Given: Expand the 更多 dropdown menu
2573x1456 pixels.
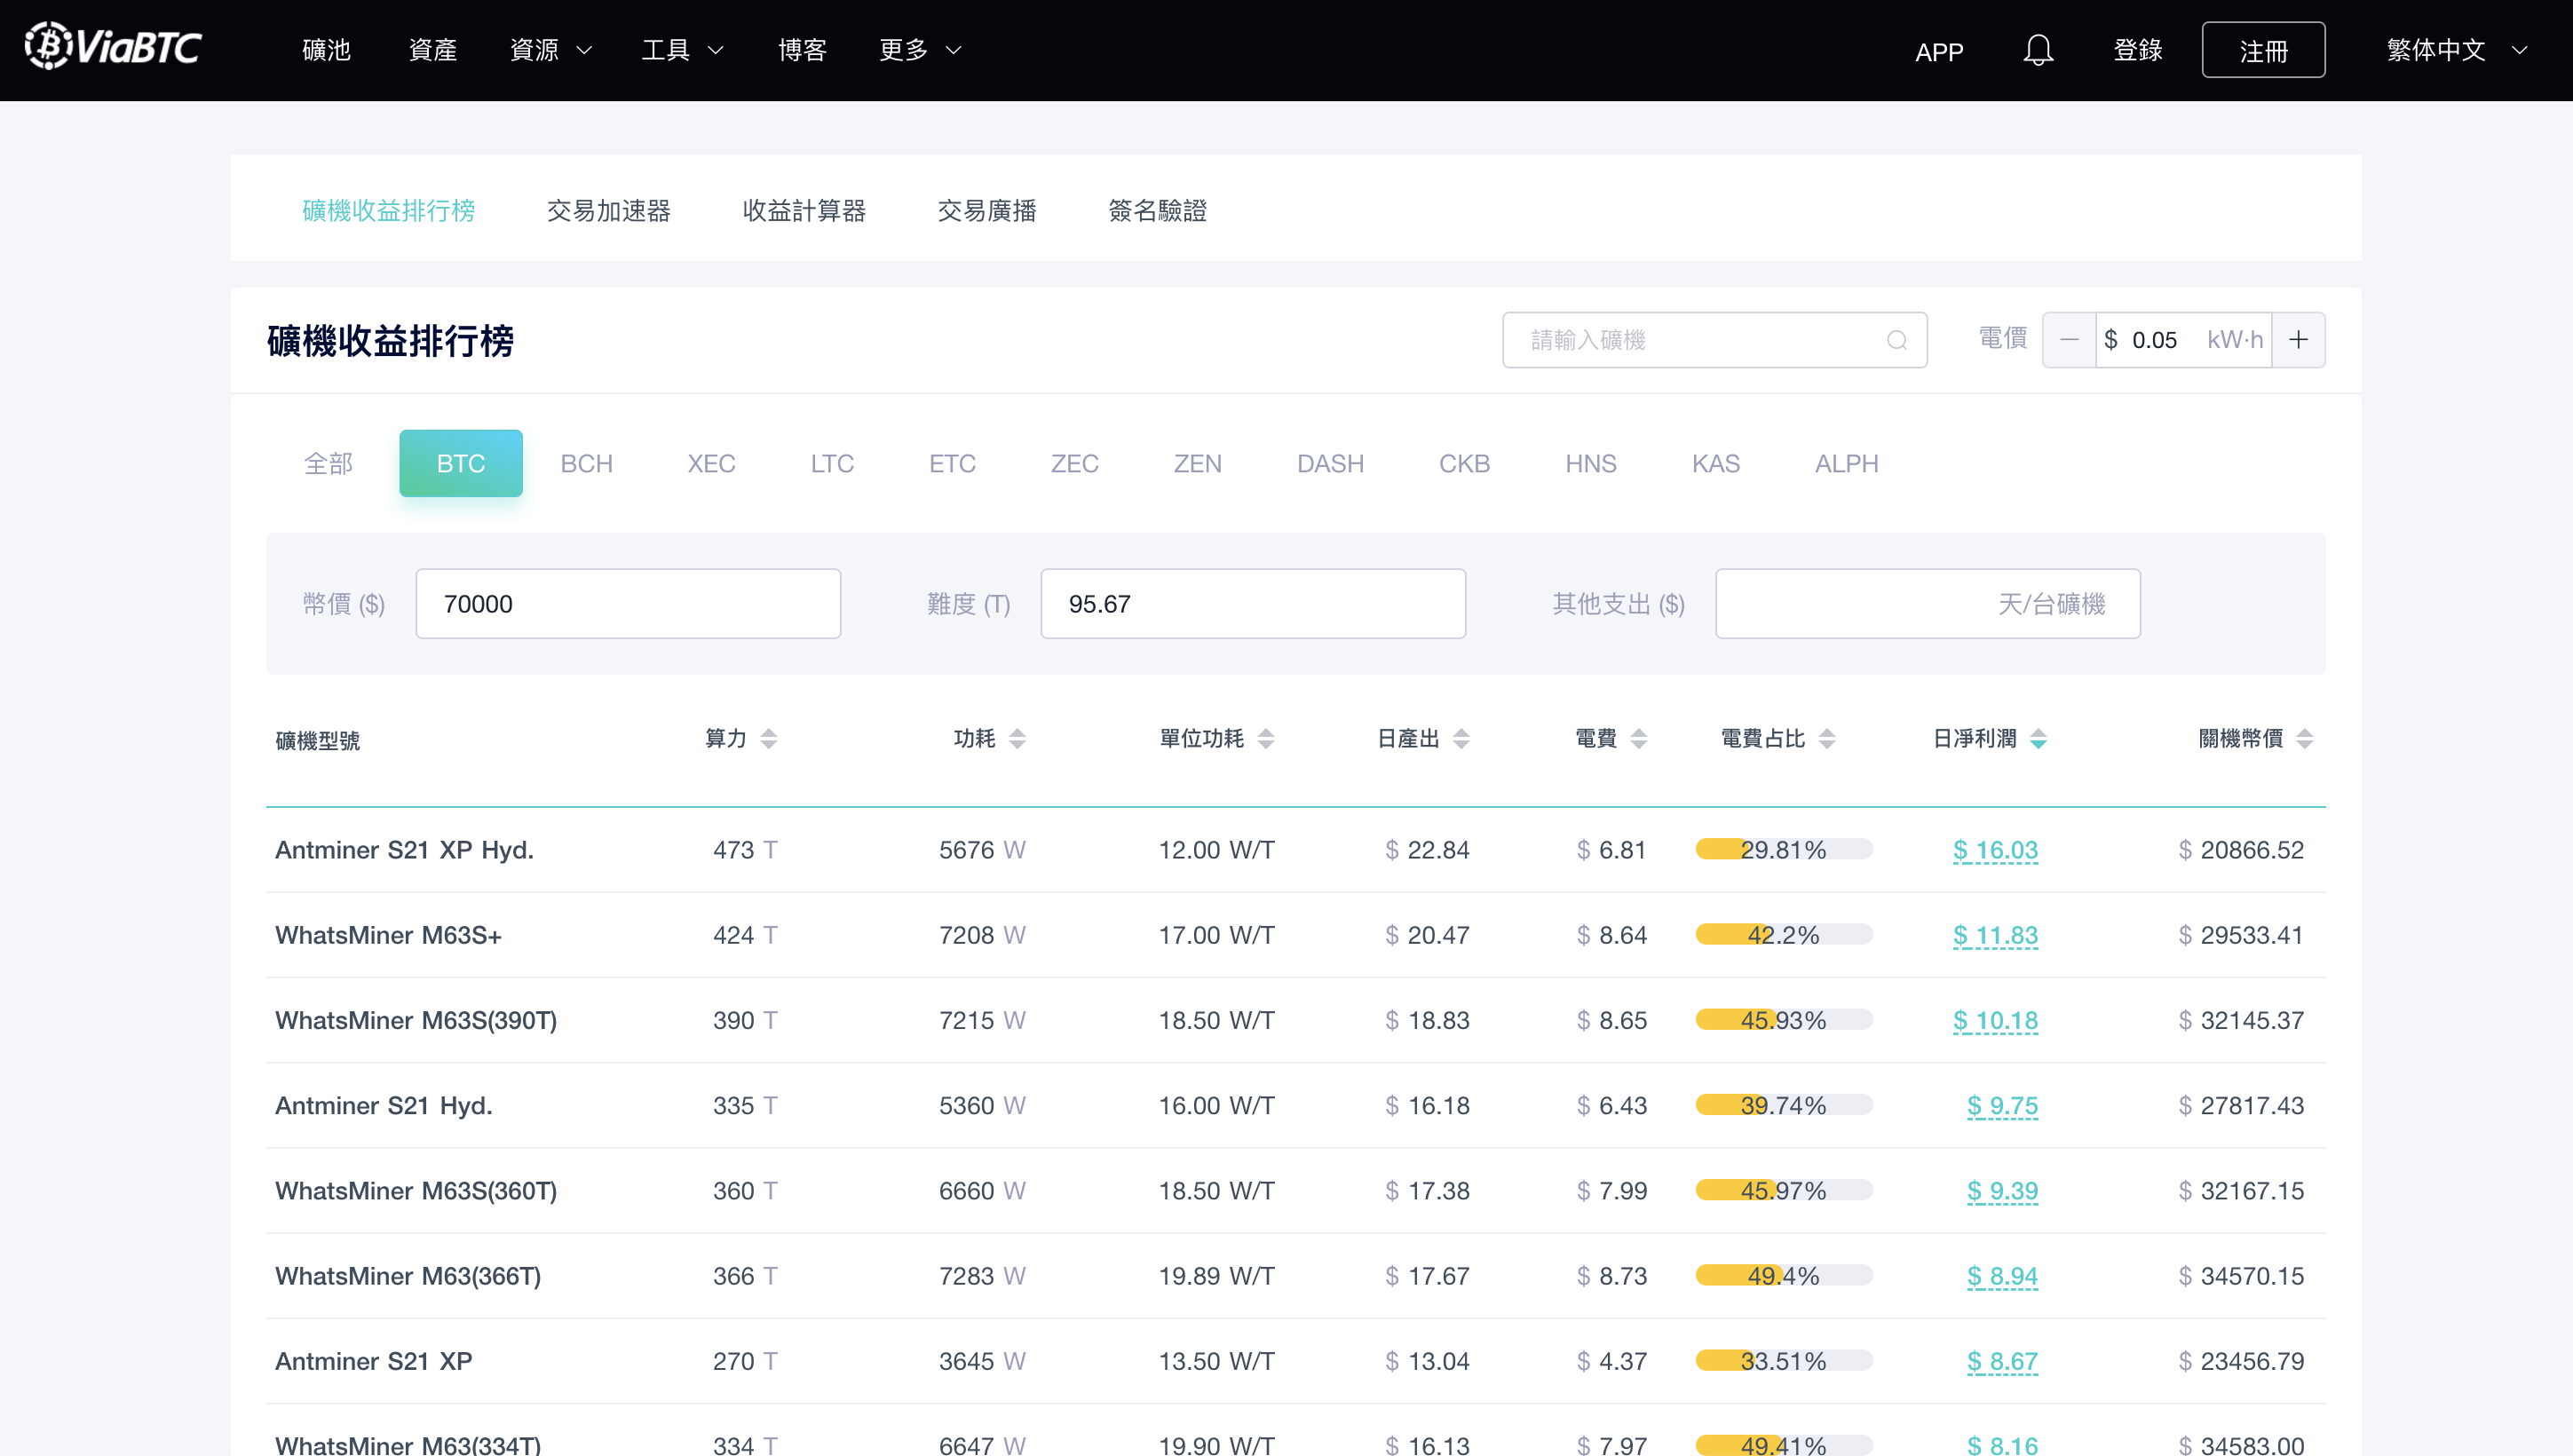Looking at the screenshot, I should tap(921, 50).
